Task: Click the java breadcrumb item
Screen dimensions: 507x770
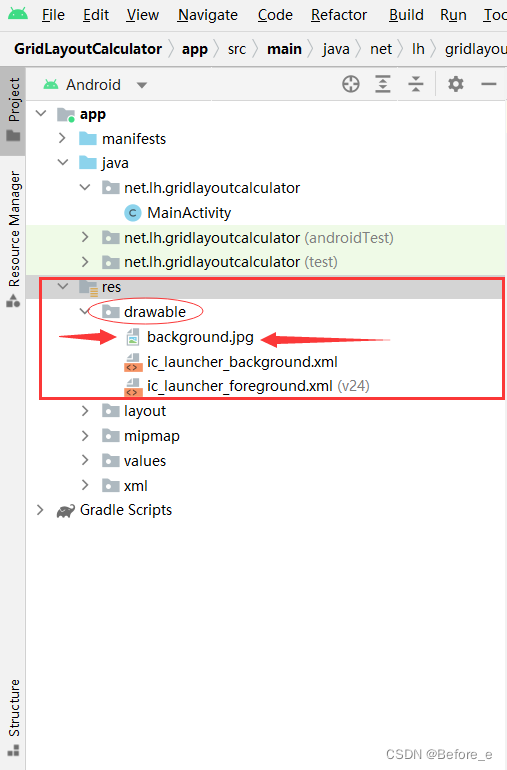Action: pyautogui.click(x=336, y=49)
